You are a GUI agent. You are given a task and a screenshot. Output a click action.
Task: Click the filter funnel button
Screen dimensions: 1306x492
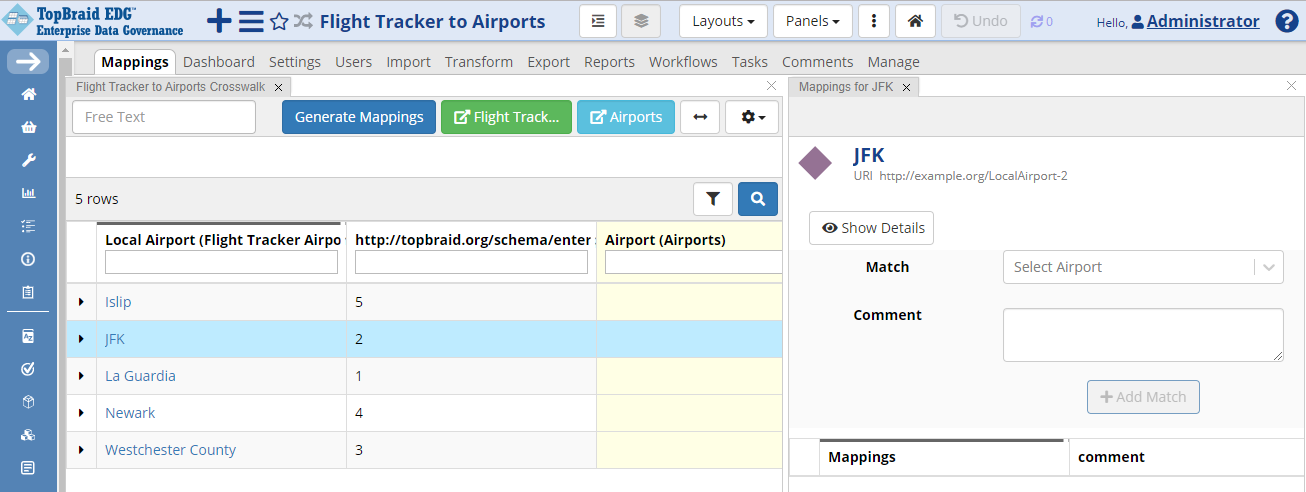[713, 199]
